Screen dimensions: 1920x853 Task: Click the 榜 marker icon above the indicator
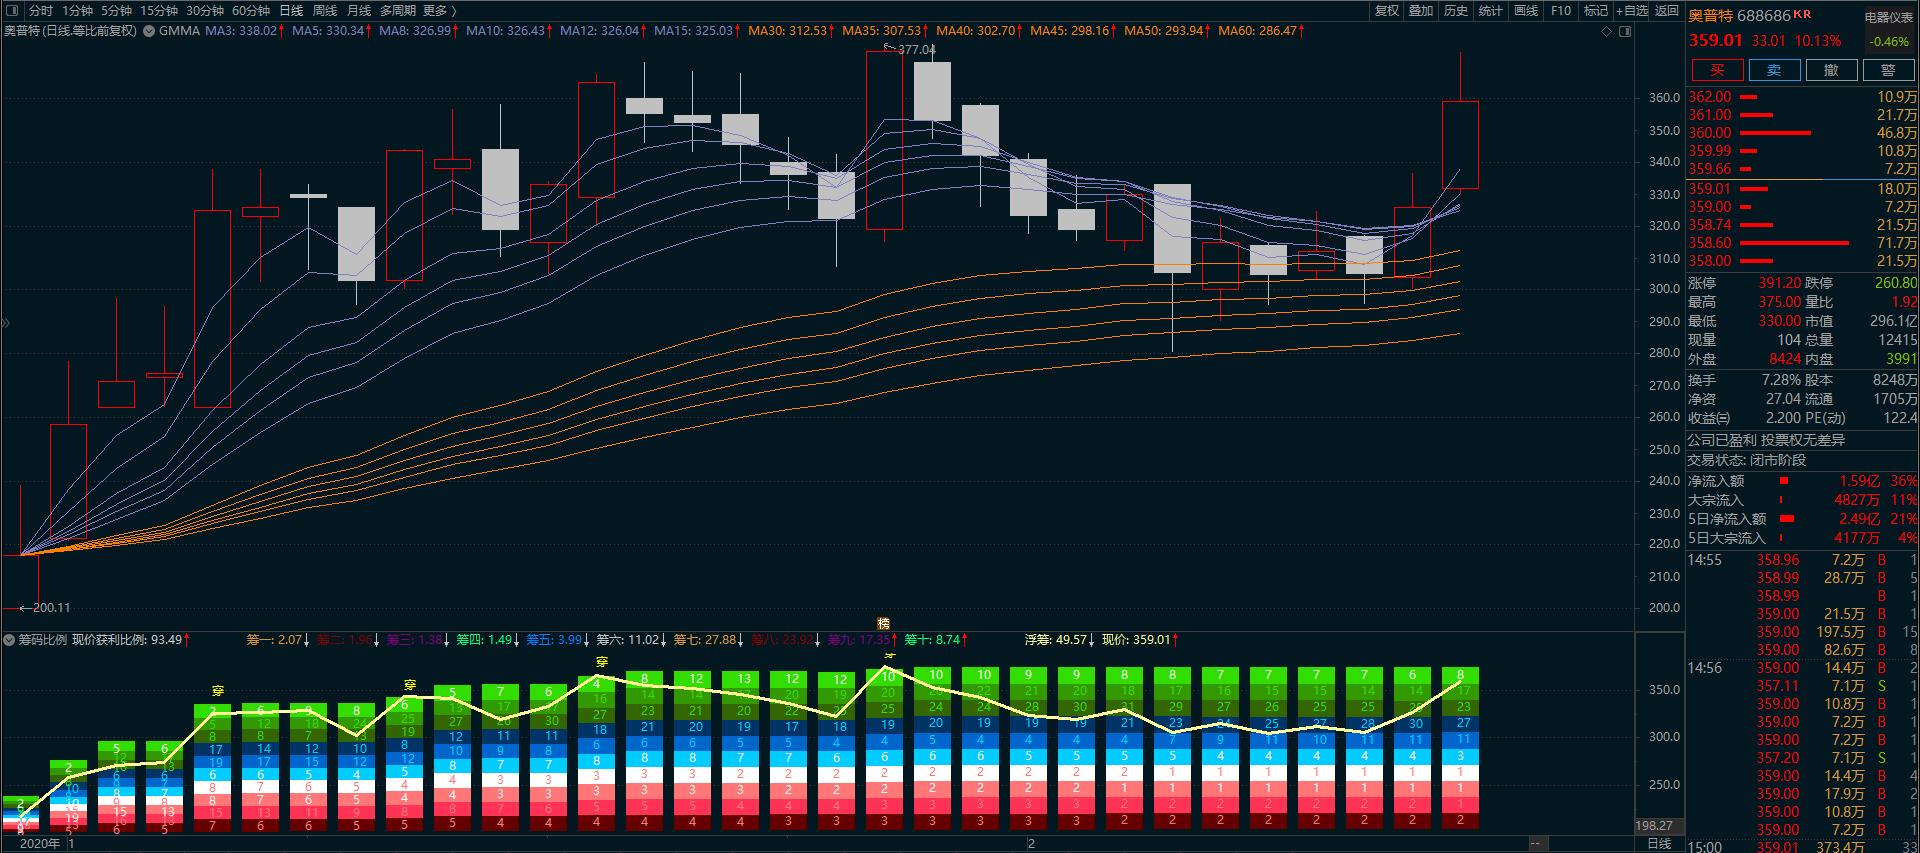pos(883,623)
